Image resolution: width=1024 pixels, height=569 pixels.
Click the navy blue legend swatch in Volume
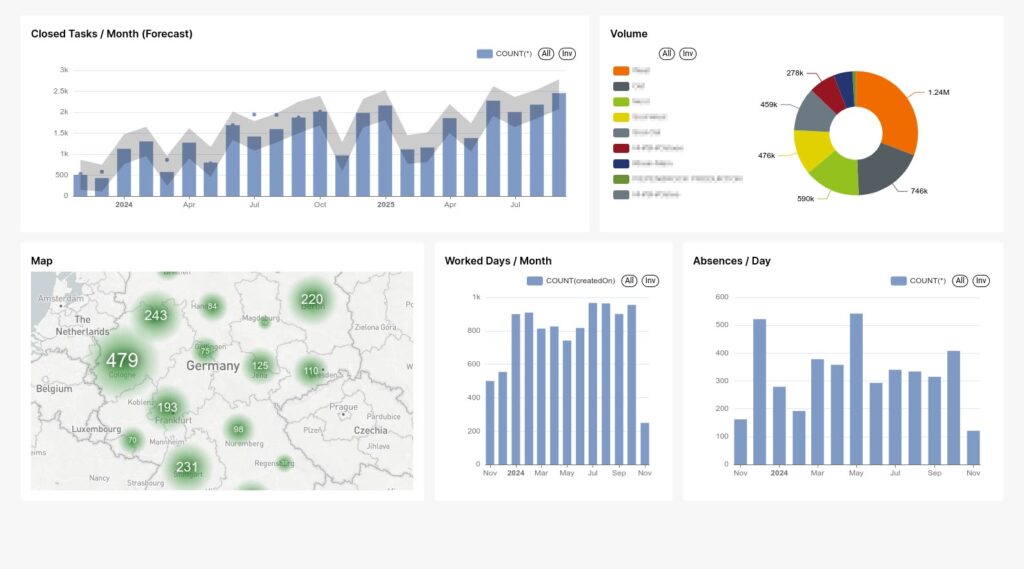(x=621, y=163)
